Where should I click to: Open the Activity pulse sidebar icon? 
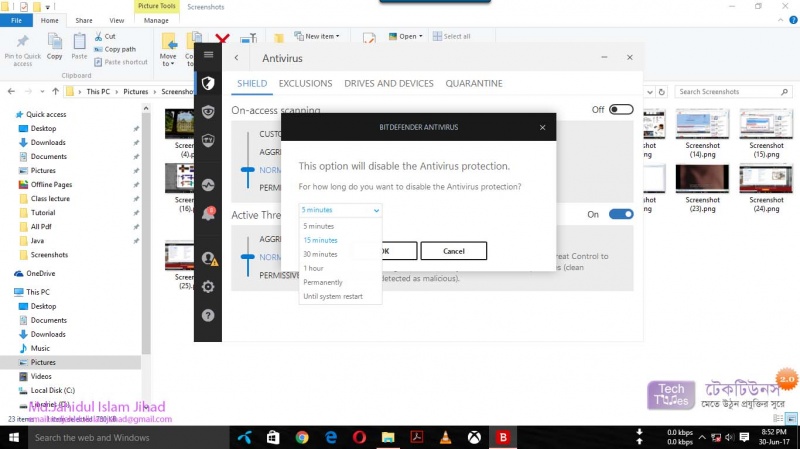coord(208,185)
